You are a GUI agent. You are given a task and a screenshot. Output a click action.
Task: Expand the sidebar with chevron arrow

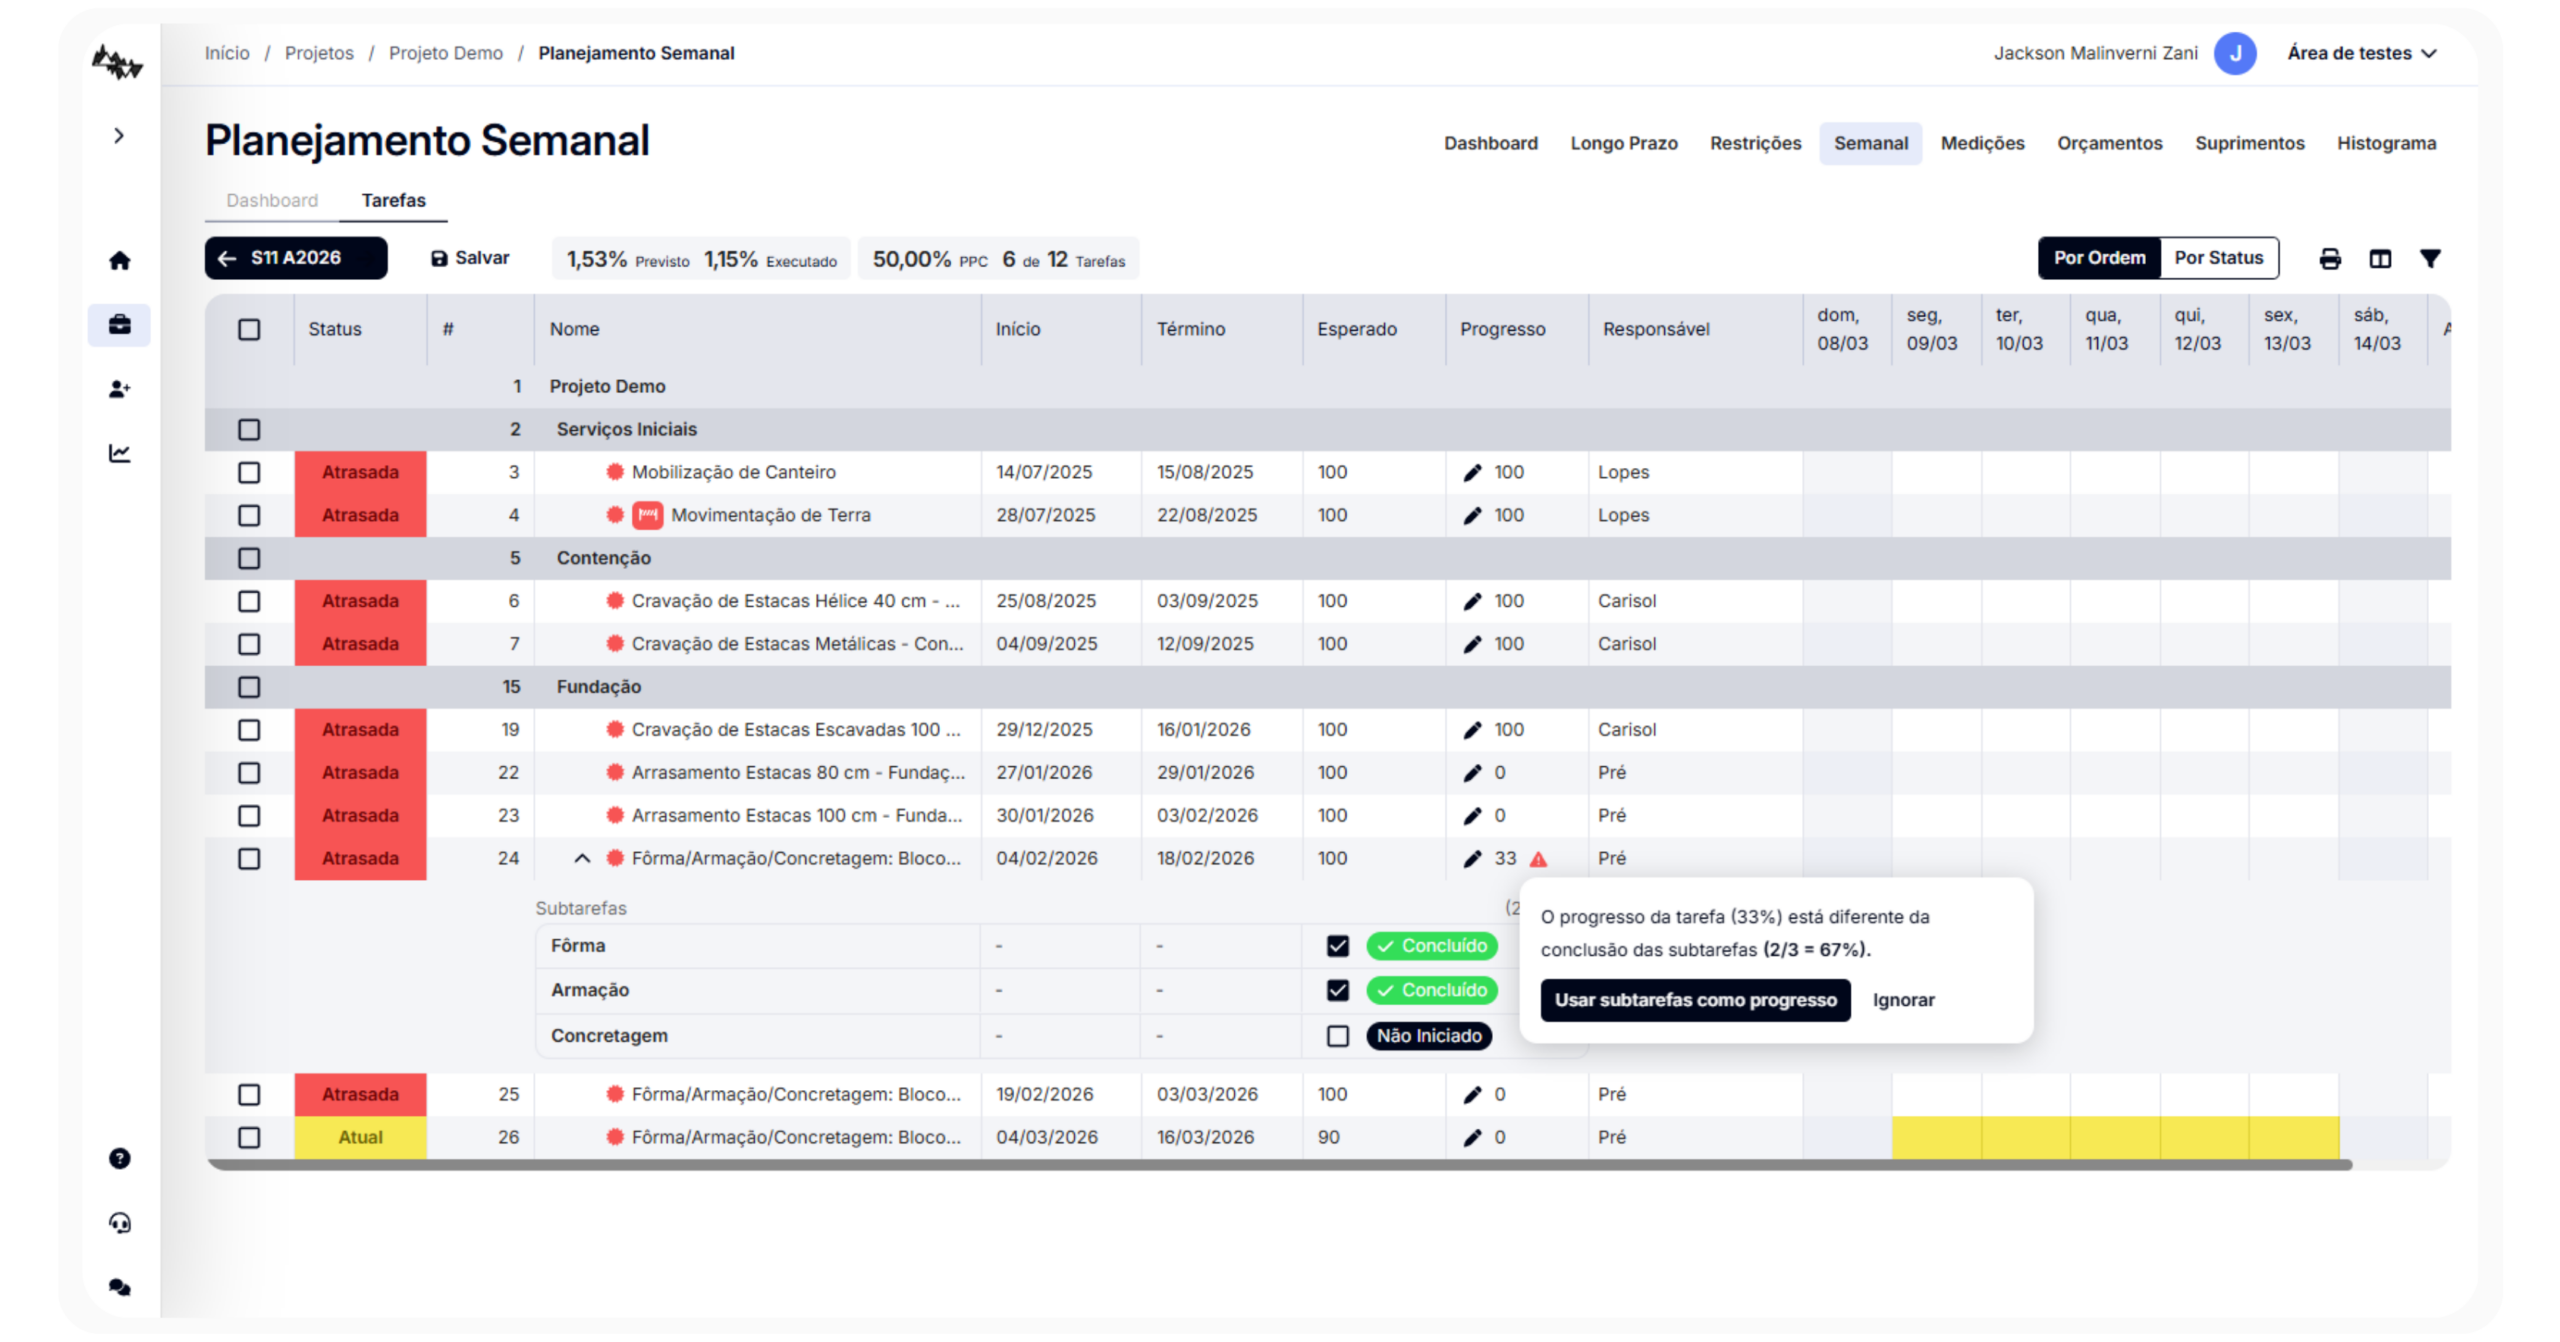119,136
